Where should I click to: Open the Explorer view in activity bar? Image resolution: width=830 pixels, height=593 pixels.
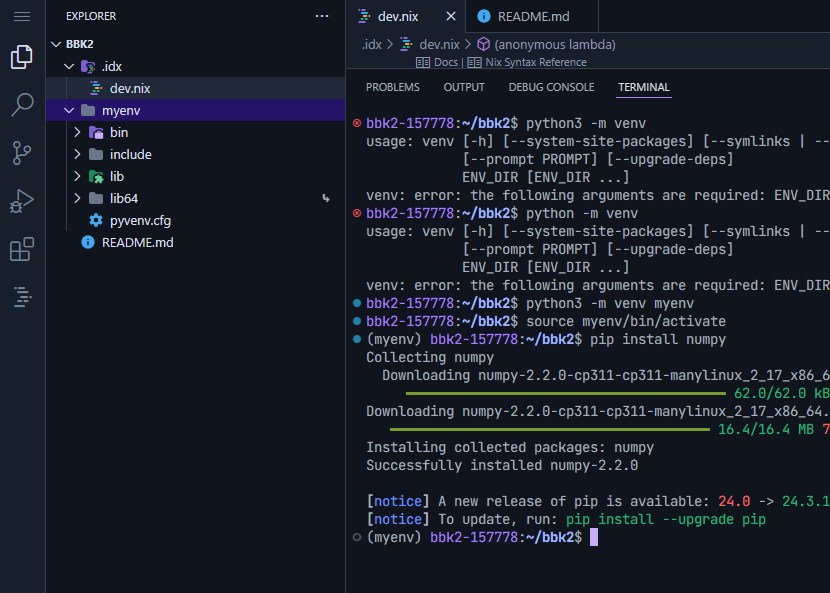(22, 57)
